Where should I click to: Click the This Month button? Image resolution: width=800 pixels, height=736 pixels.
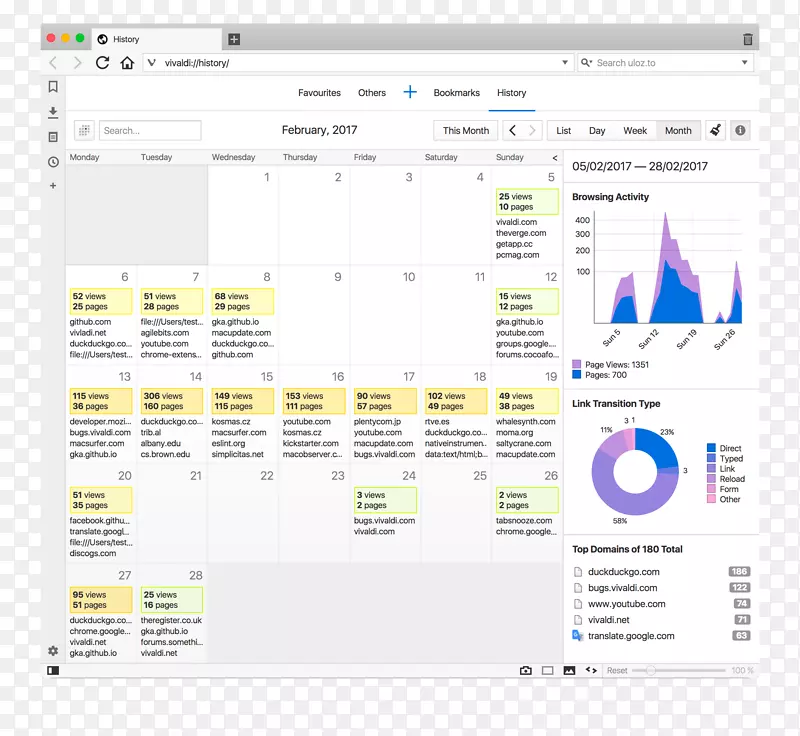(466, 131)
